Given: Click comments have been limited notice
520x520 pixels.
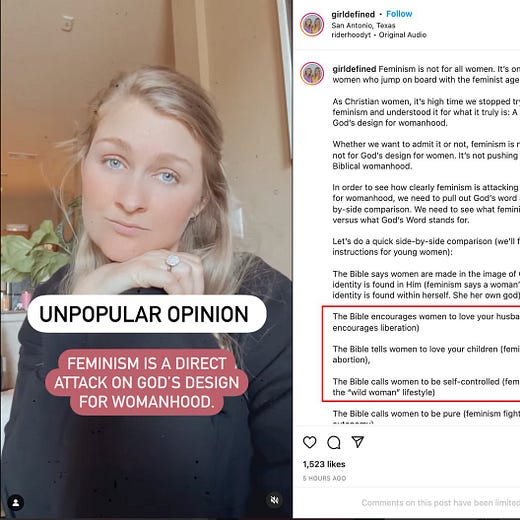Looking at the screenshot, I should tap(440, 502).
